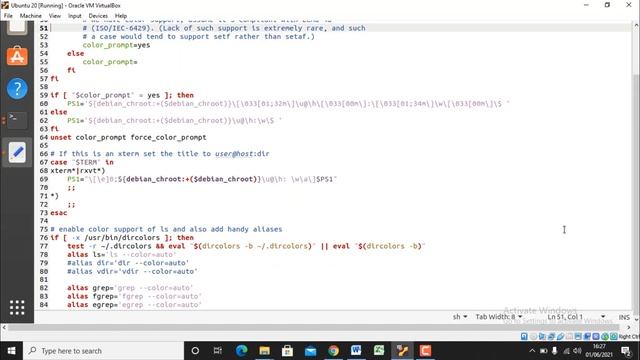Open the File menu

8,16
